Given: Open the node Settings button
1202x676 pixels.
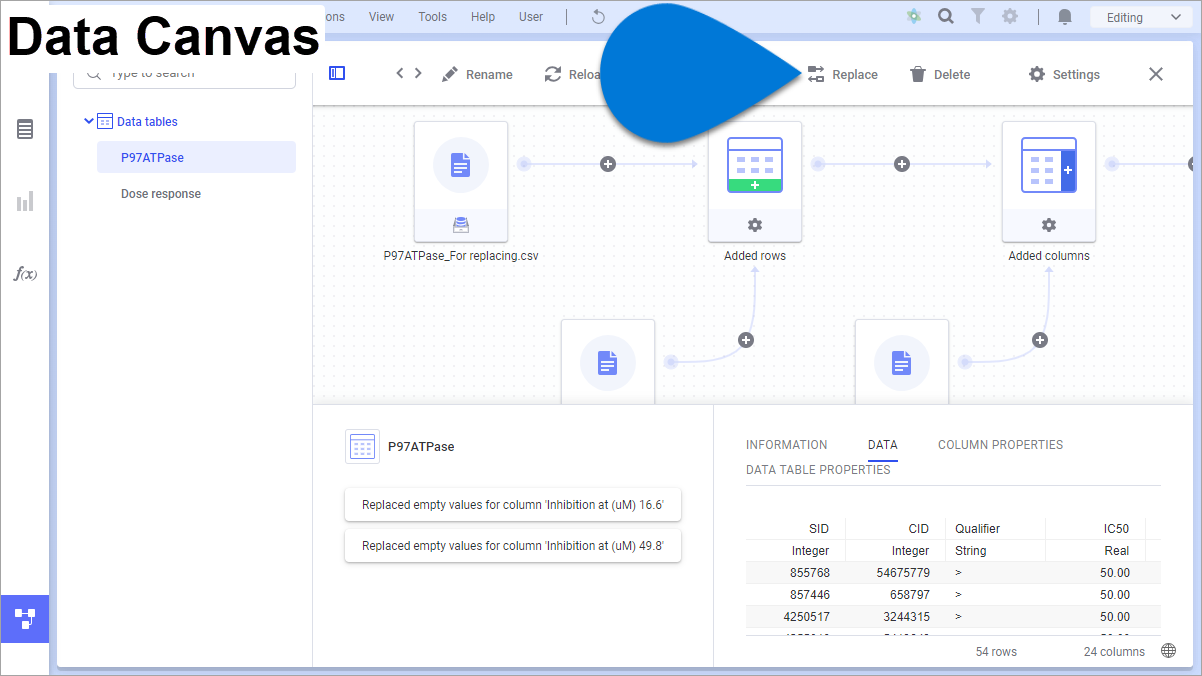Looking at the screenshot, I should point(1064,74).
